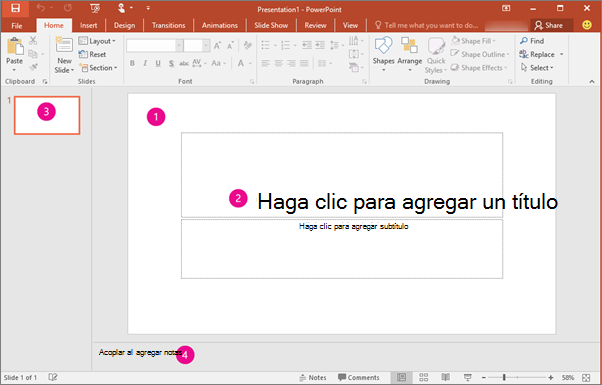This screenshot has height=385, width=602.
Task: Open Customize Quick Access Toolbar arrow
Action: point(148,8)
